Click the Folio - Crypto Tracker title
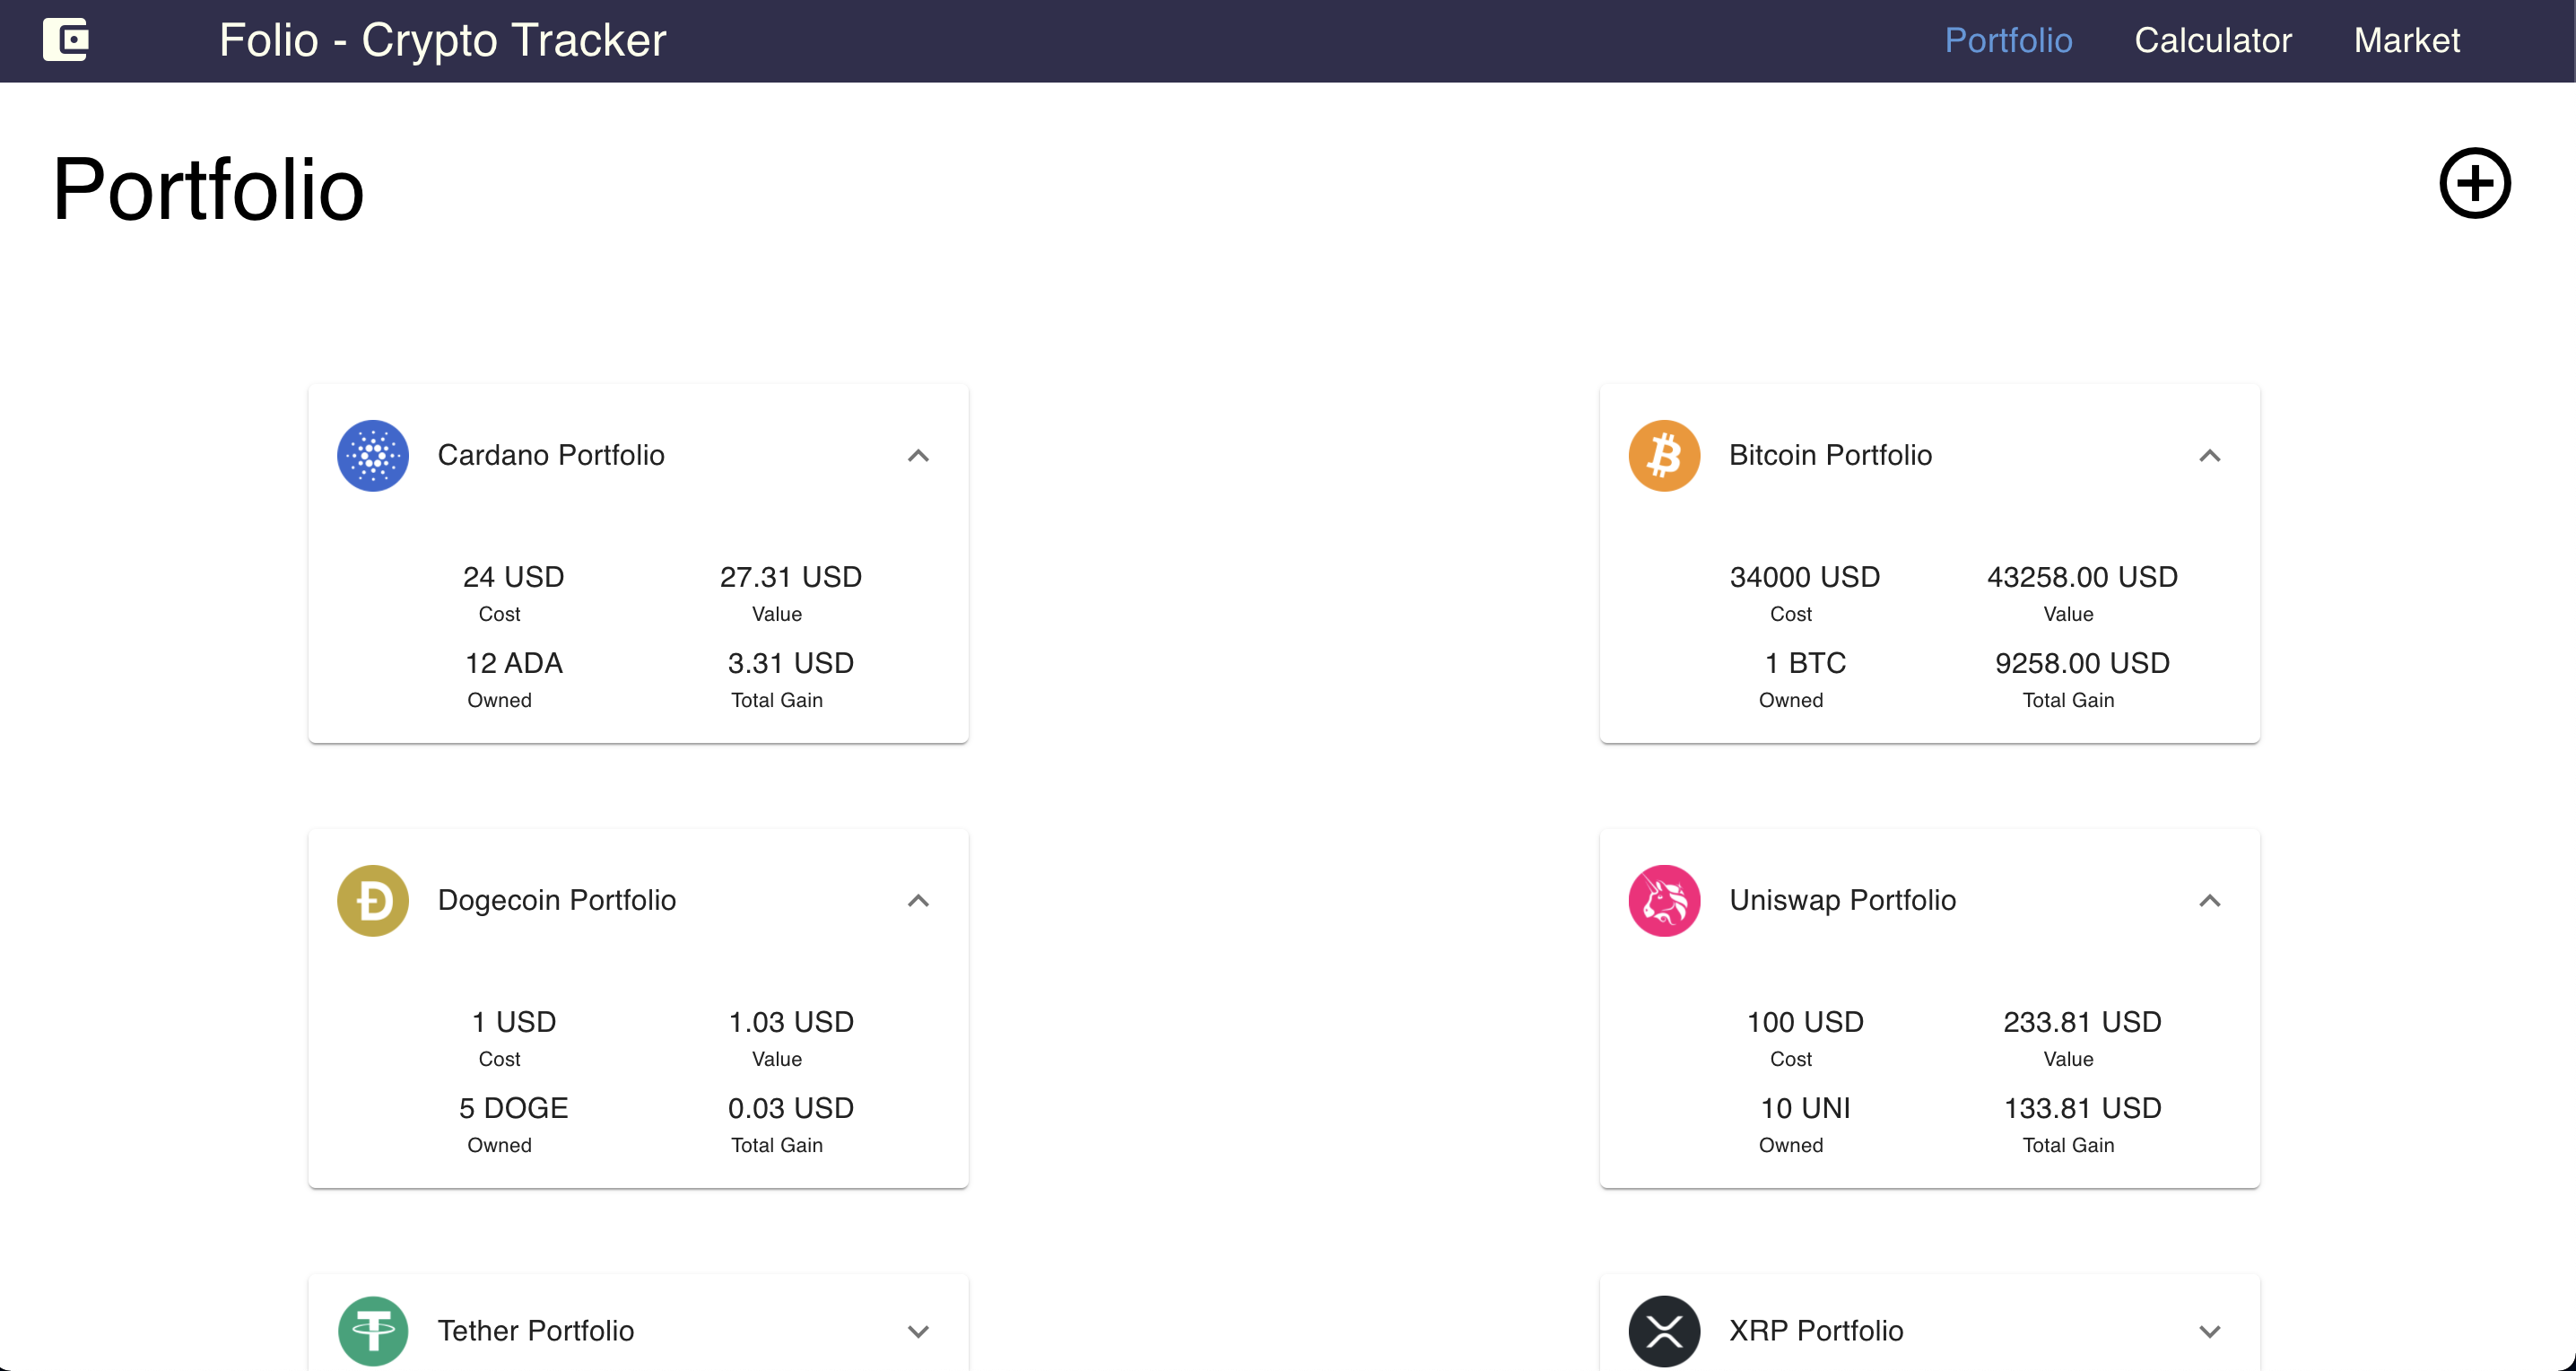2576x1371 pixels. pos(442,40)
